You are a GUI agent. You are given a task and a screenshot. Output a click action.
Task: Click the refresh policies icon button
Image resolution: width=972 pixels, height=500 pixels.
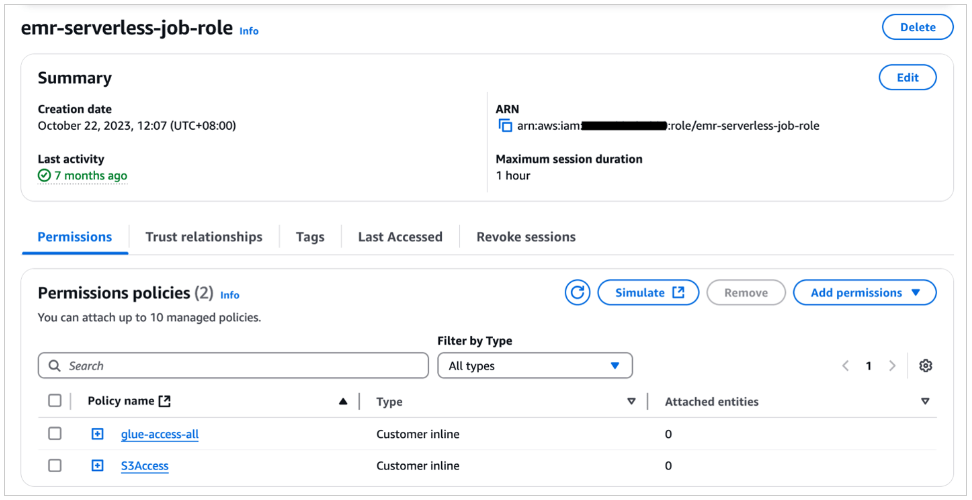click(x=577, y=293)
